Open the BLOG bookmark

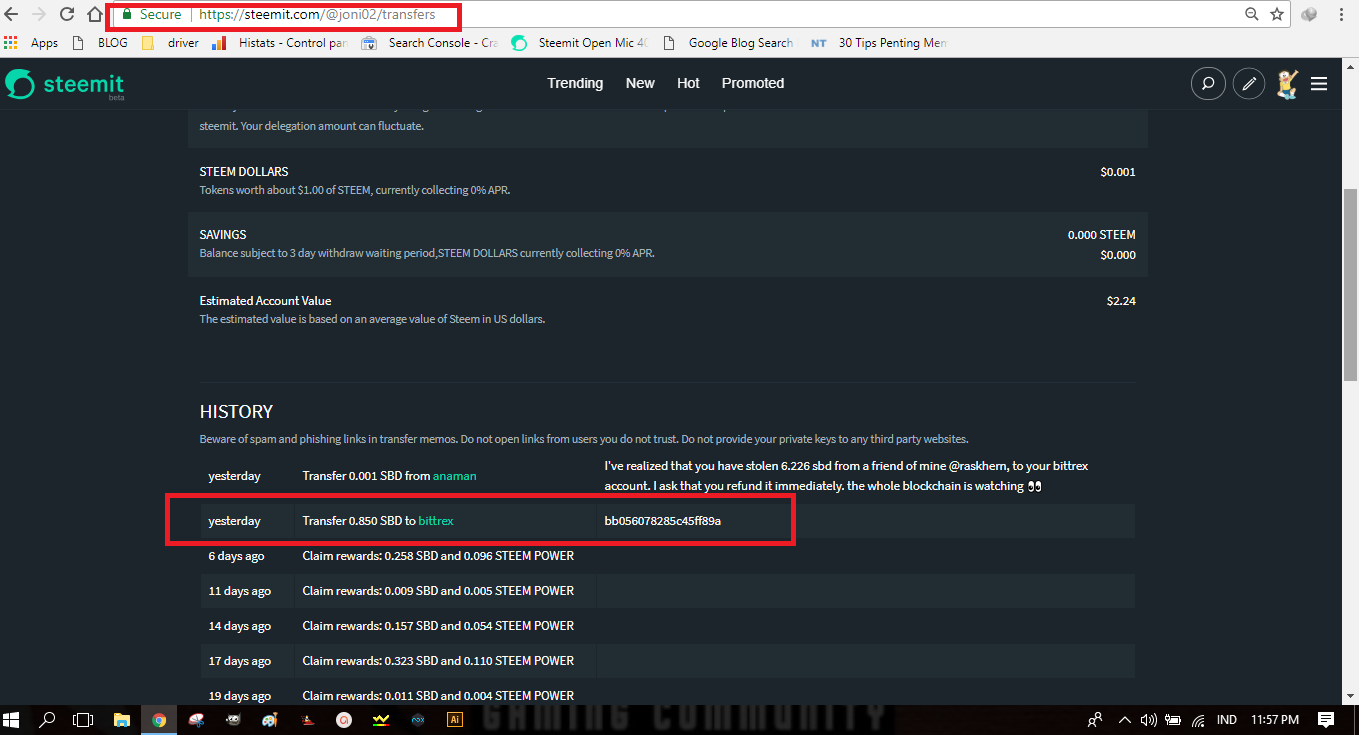click(x=102, y=43)
